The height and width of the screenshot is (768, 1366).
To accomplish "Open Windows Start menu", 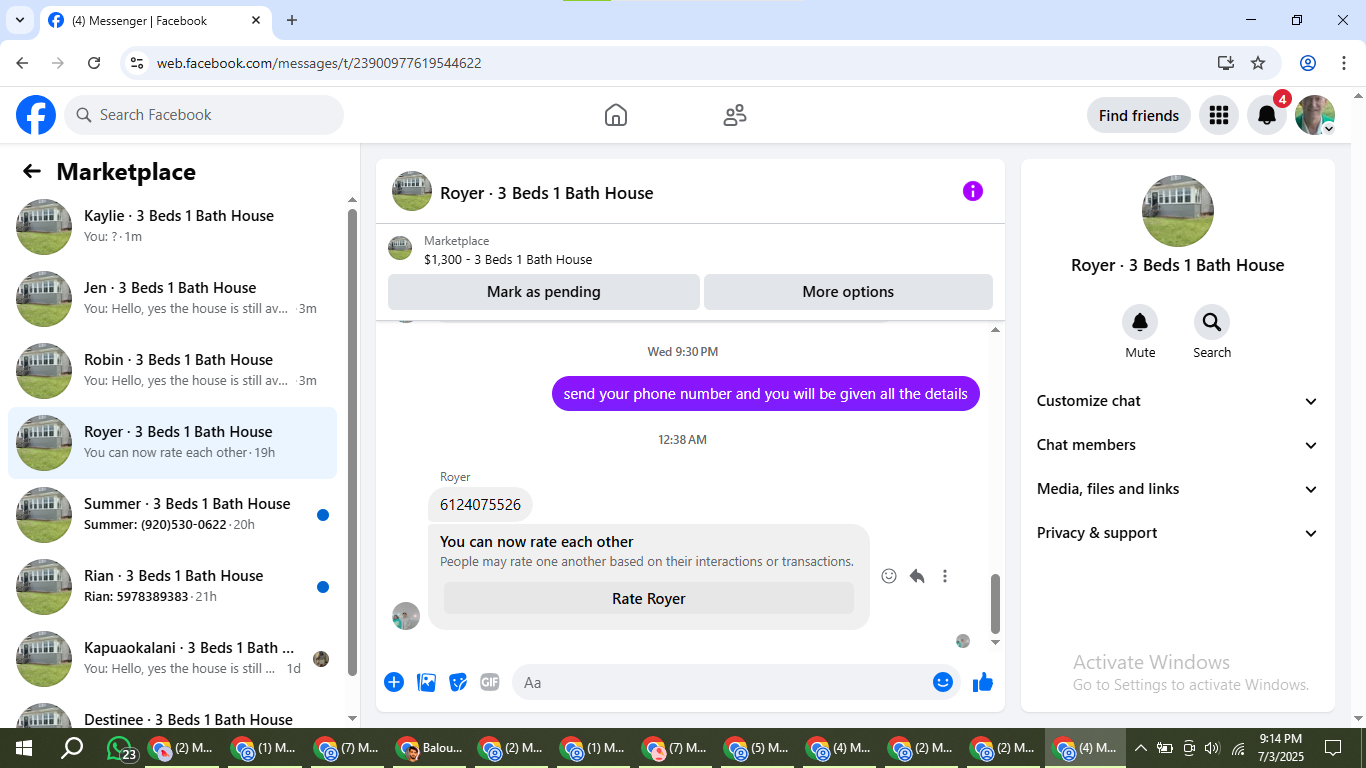I will pyautogui.click(x=23, y=748).
